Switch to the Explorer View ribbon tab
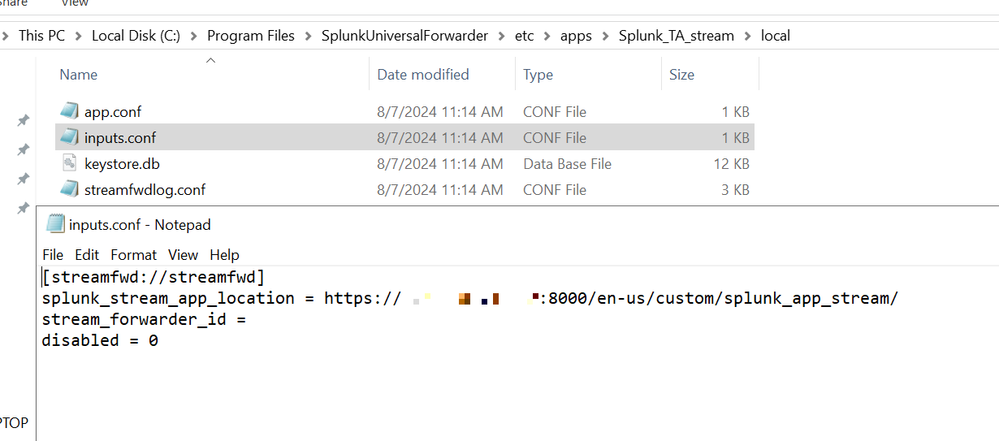Image resolution: width=999 pixels, height=441 pixels. point(74,3)
